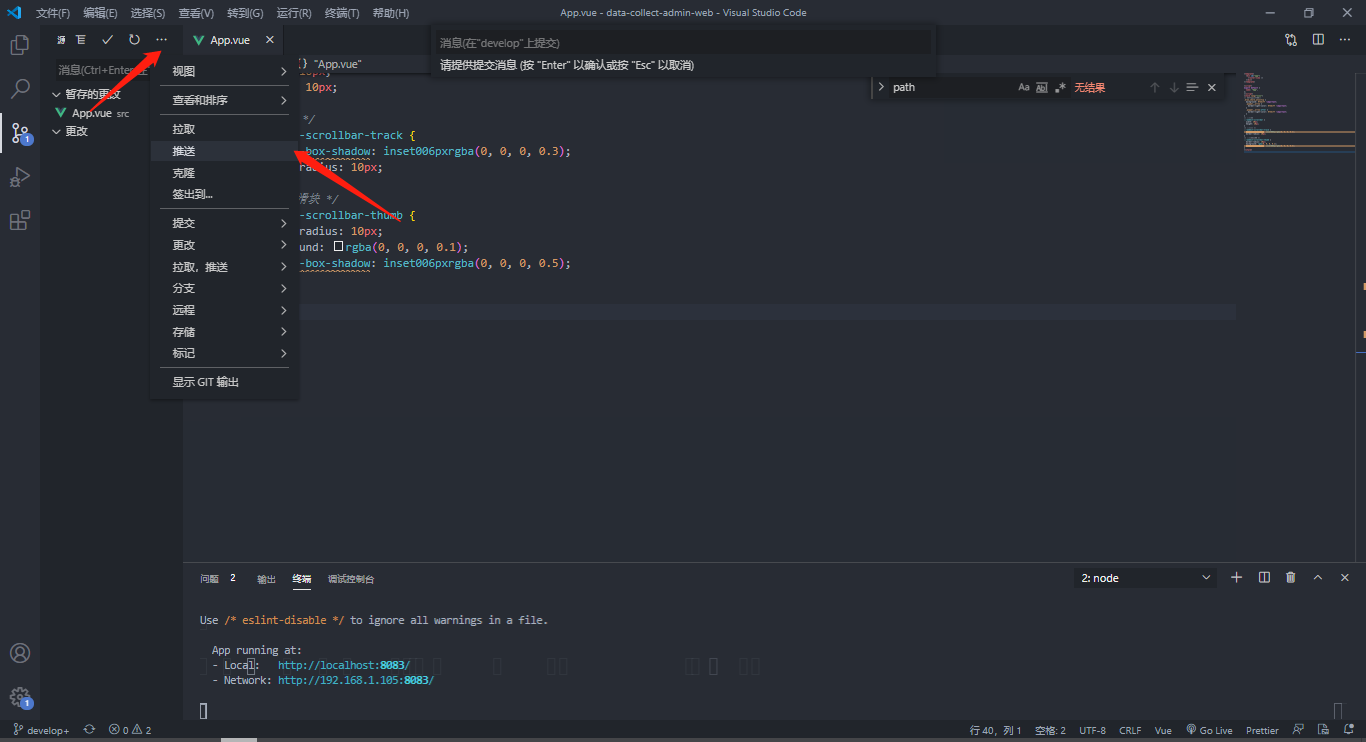Image resolution: width=1366 pixels, height=742 pixels.
Task: Open the Search view in activity bar
Action: [19, 89]
